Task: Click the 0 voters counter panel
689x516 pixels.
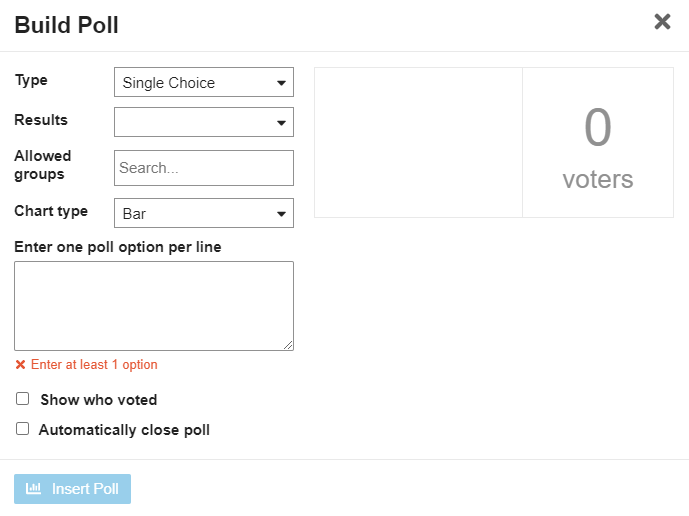Action: pyautogui.click(x=598, y=142)
